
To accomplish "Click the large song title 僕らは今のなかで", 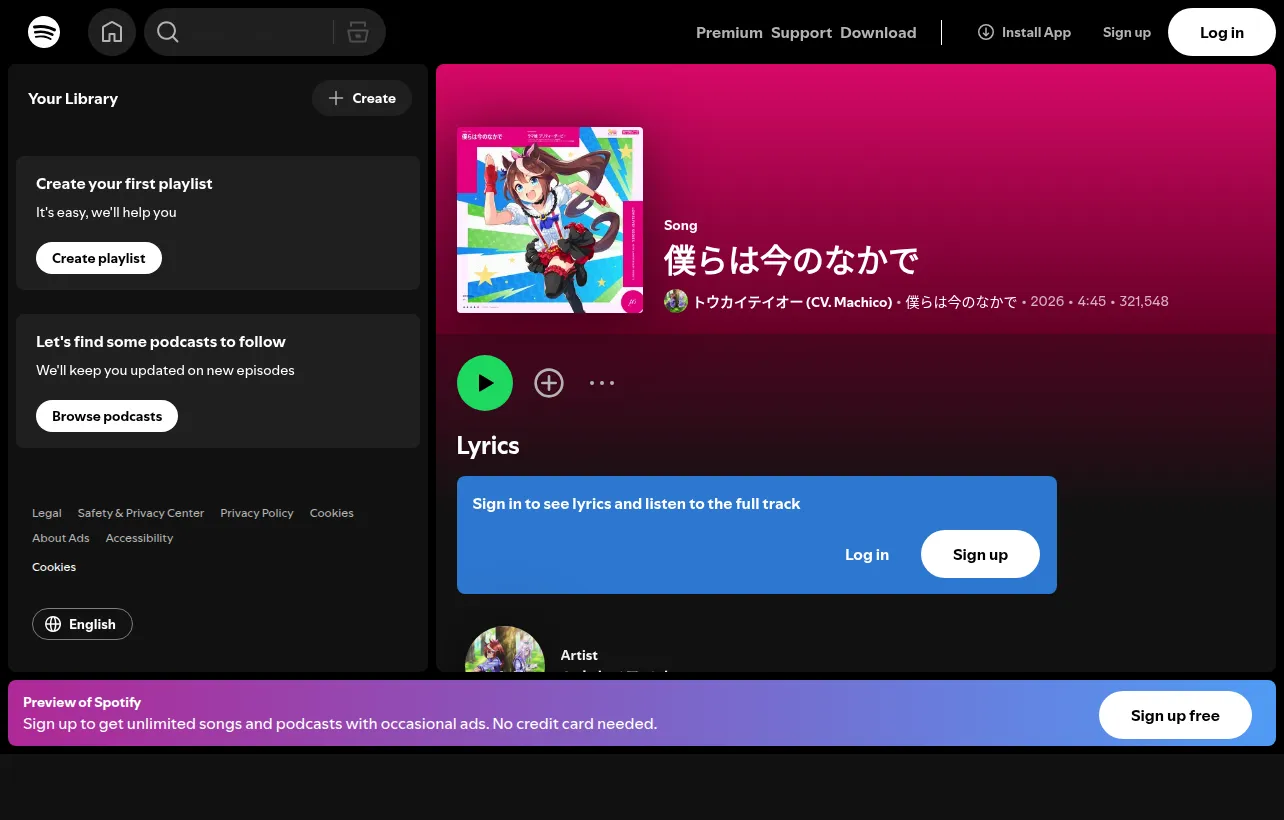I will (x=791, y=260).
